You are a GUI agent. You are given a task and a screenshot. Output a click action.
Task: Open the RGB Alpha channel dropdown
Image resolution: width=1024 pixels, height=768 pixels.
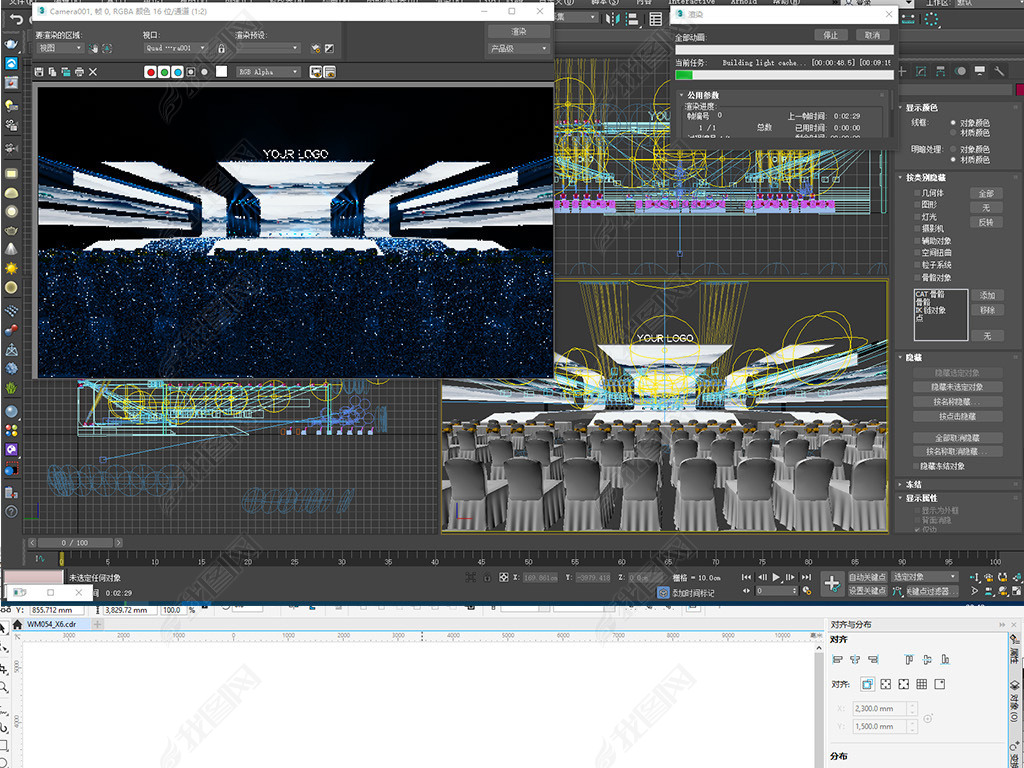click(x=268, y=72)
